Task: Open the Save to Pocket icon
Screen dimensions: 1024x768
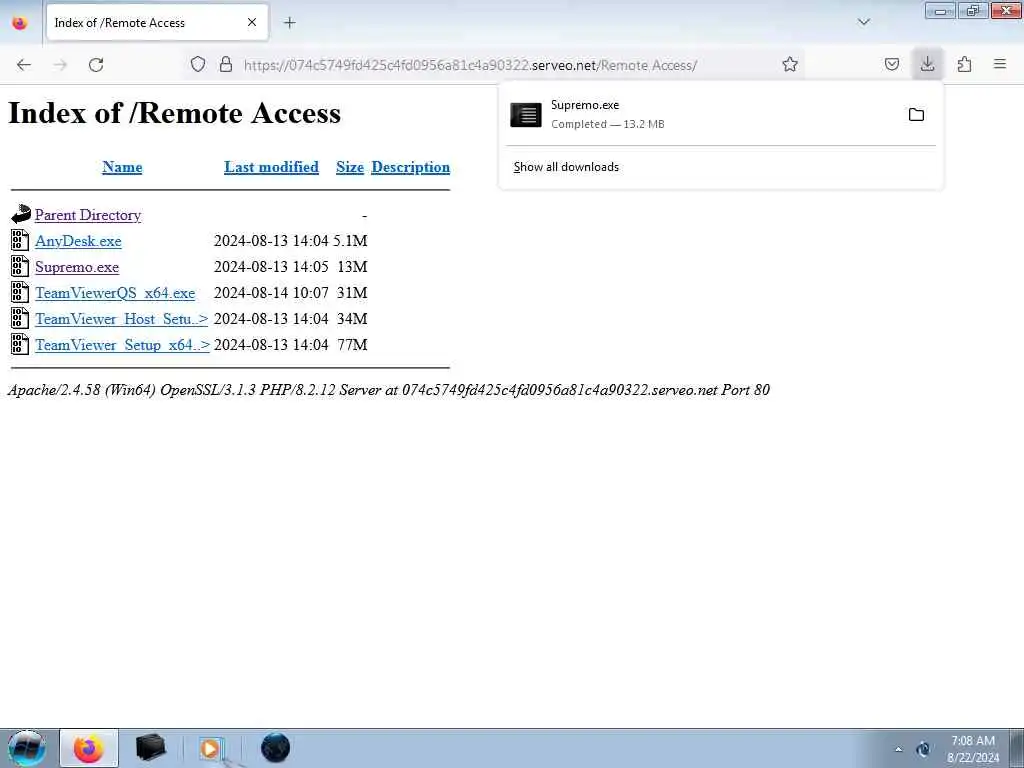Action: 891,64
